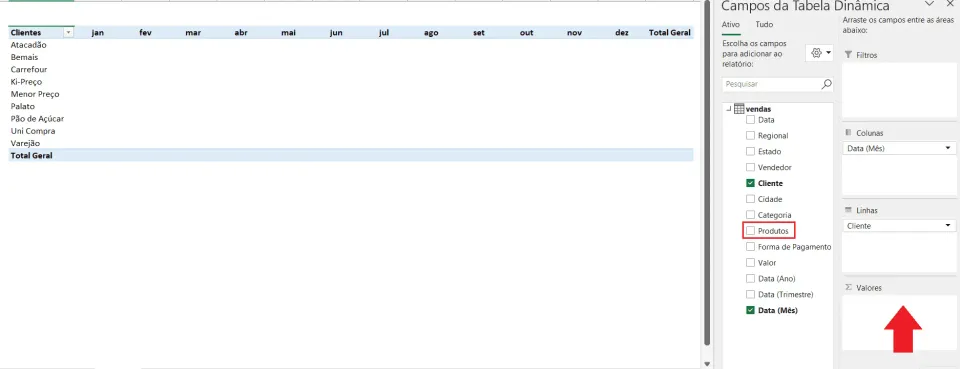This screenshot has height=369, width=960.
Task: Click the Colunas area icon
Action: tap(848, 133)
